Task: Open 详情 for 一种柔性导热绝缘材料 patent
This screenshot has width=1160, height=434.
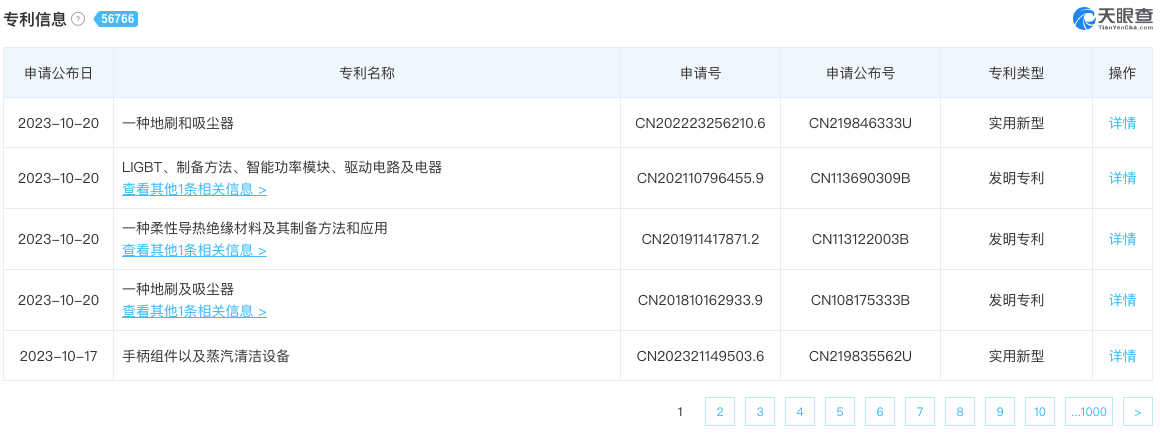Action: click(x=1122, y=239)
